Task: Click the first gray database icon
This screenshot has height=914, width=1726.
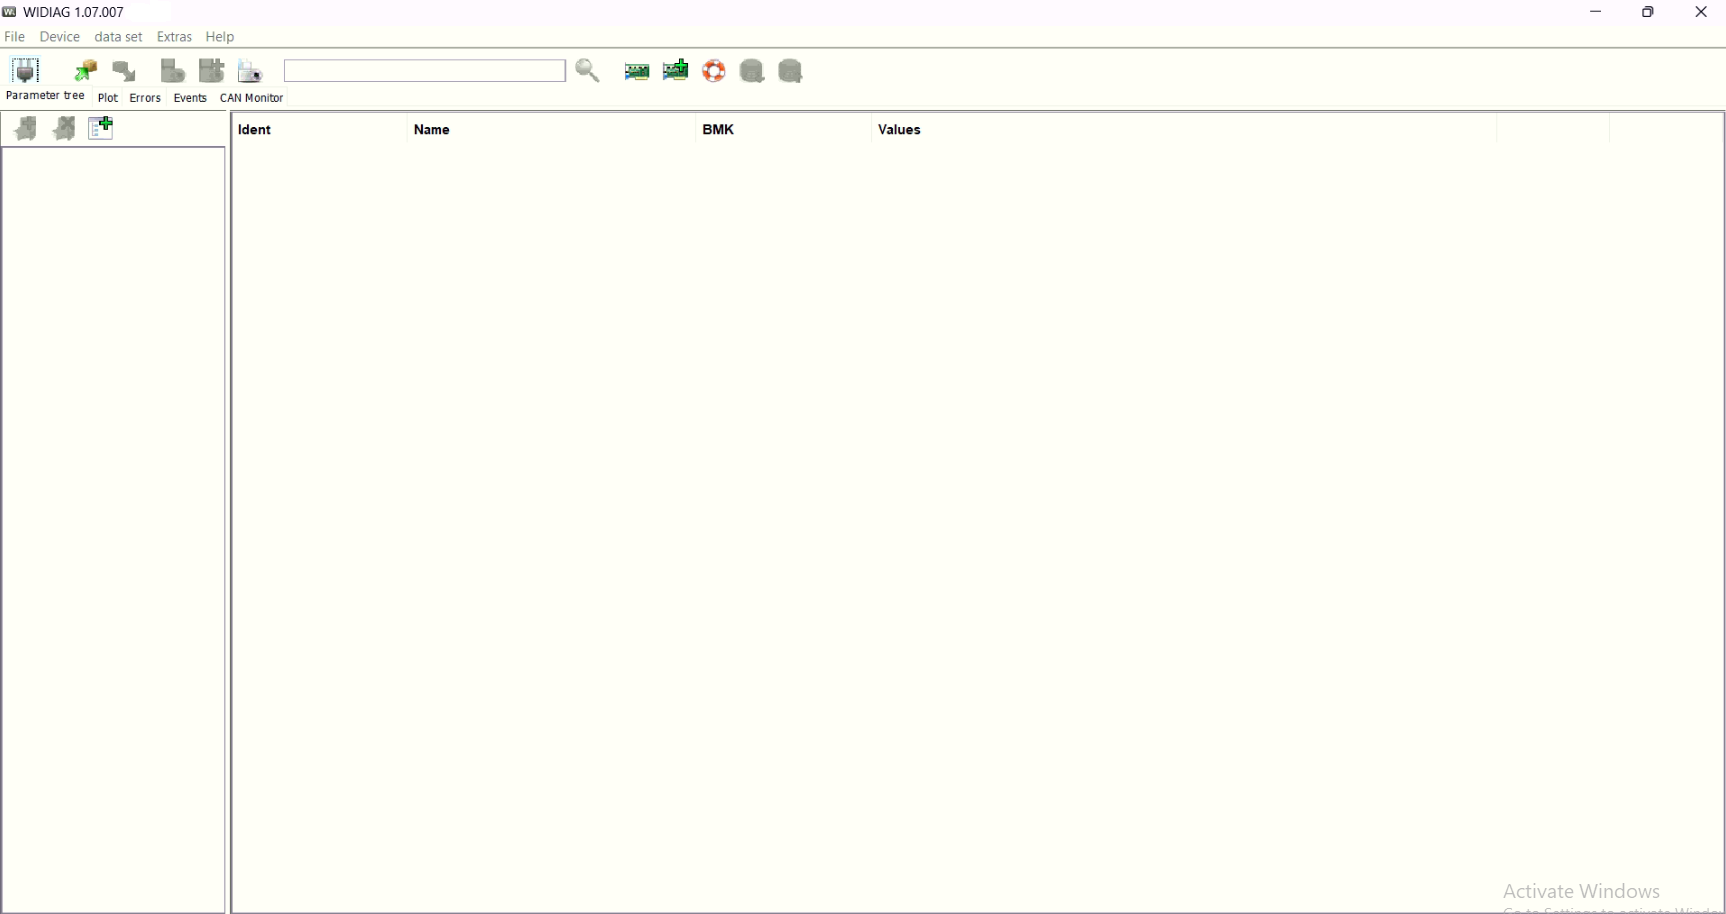Action: 752,71
